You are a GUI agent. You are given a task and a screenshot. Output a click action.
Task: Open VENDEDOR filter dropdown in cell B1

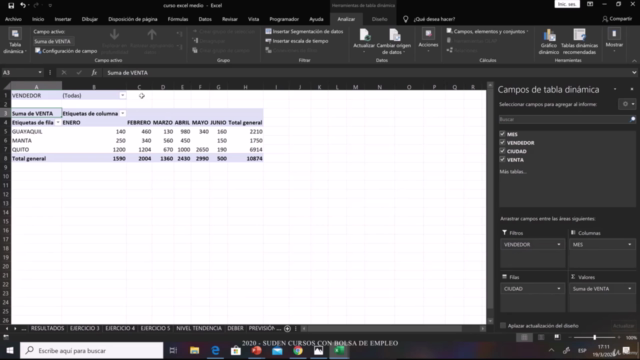point(122,96)
